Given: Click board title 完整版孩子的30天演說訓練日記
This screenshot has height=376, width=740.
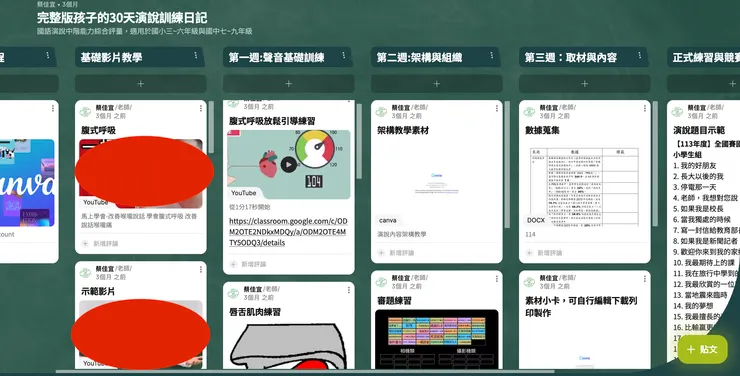Looking at the screenshot, I should 122,18.
